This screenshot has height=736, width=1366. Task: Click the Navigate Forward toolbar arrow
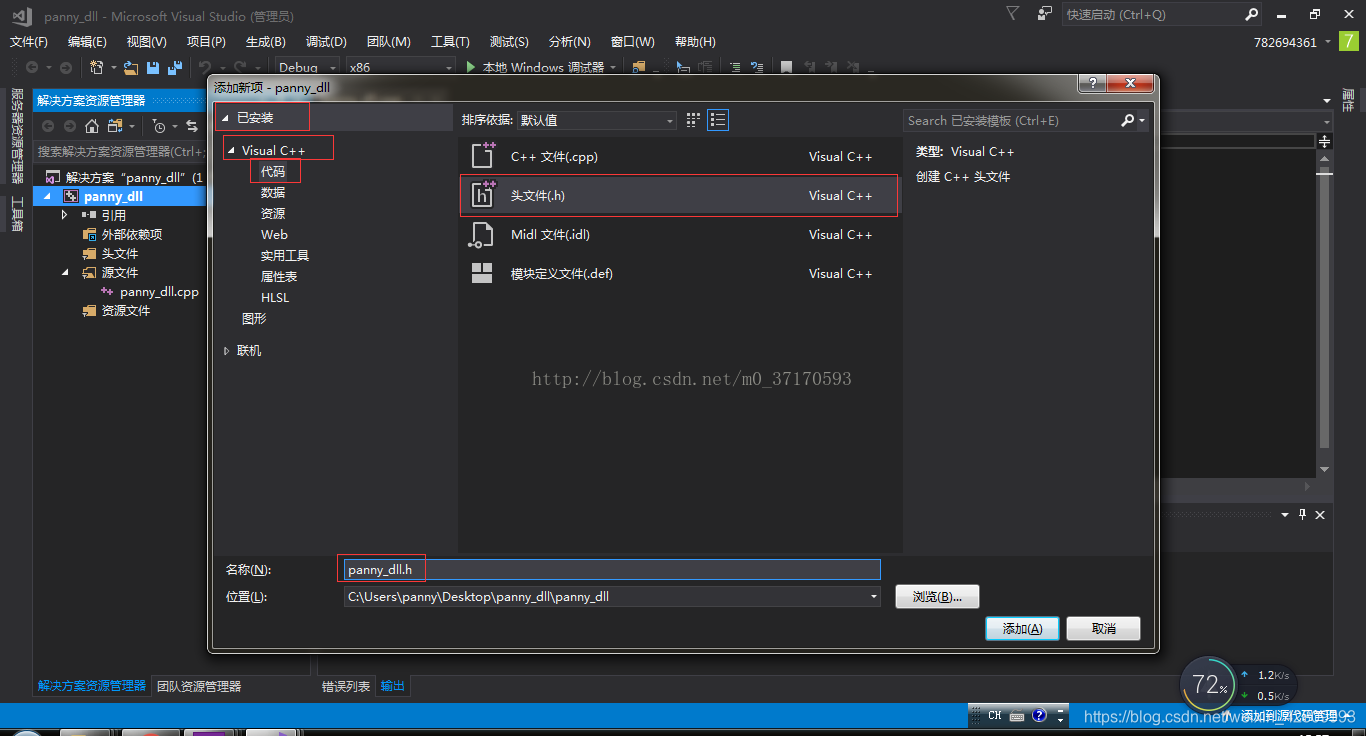(x=66, y=67)
